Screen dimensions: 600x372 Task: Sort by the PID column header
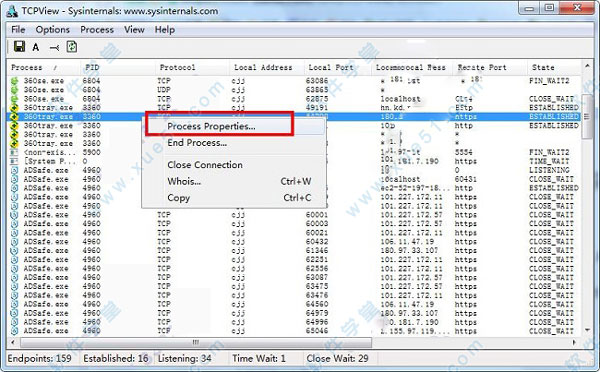tap(117, 67)
